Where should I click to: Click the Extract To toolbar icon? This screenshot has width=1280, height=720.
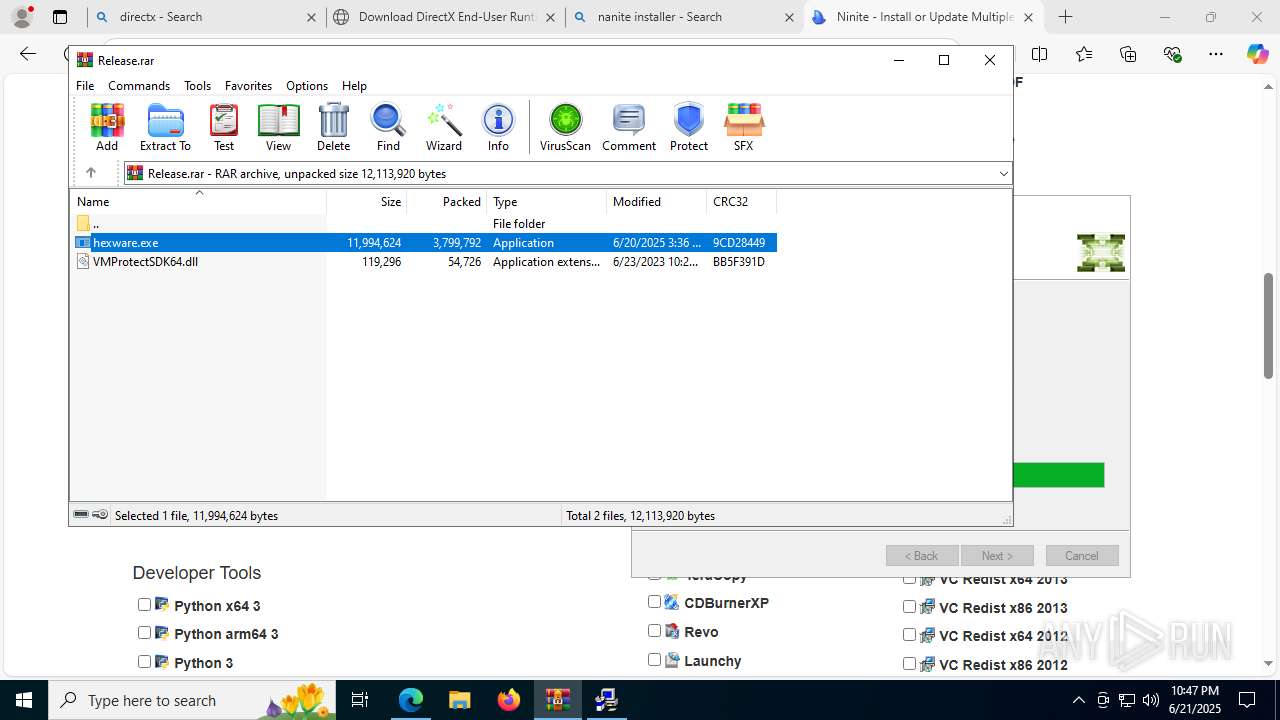pos(165,127)
